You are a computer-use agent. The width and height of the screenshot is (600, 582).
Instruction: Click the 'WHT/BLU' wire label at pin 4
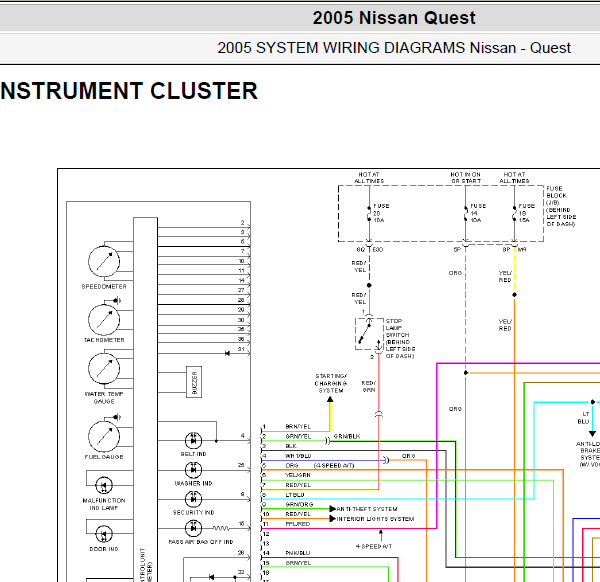click(x=298, y=456)
